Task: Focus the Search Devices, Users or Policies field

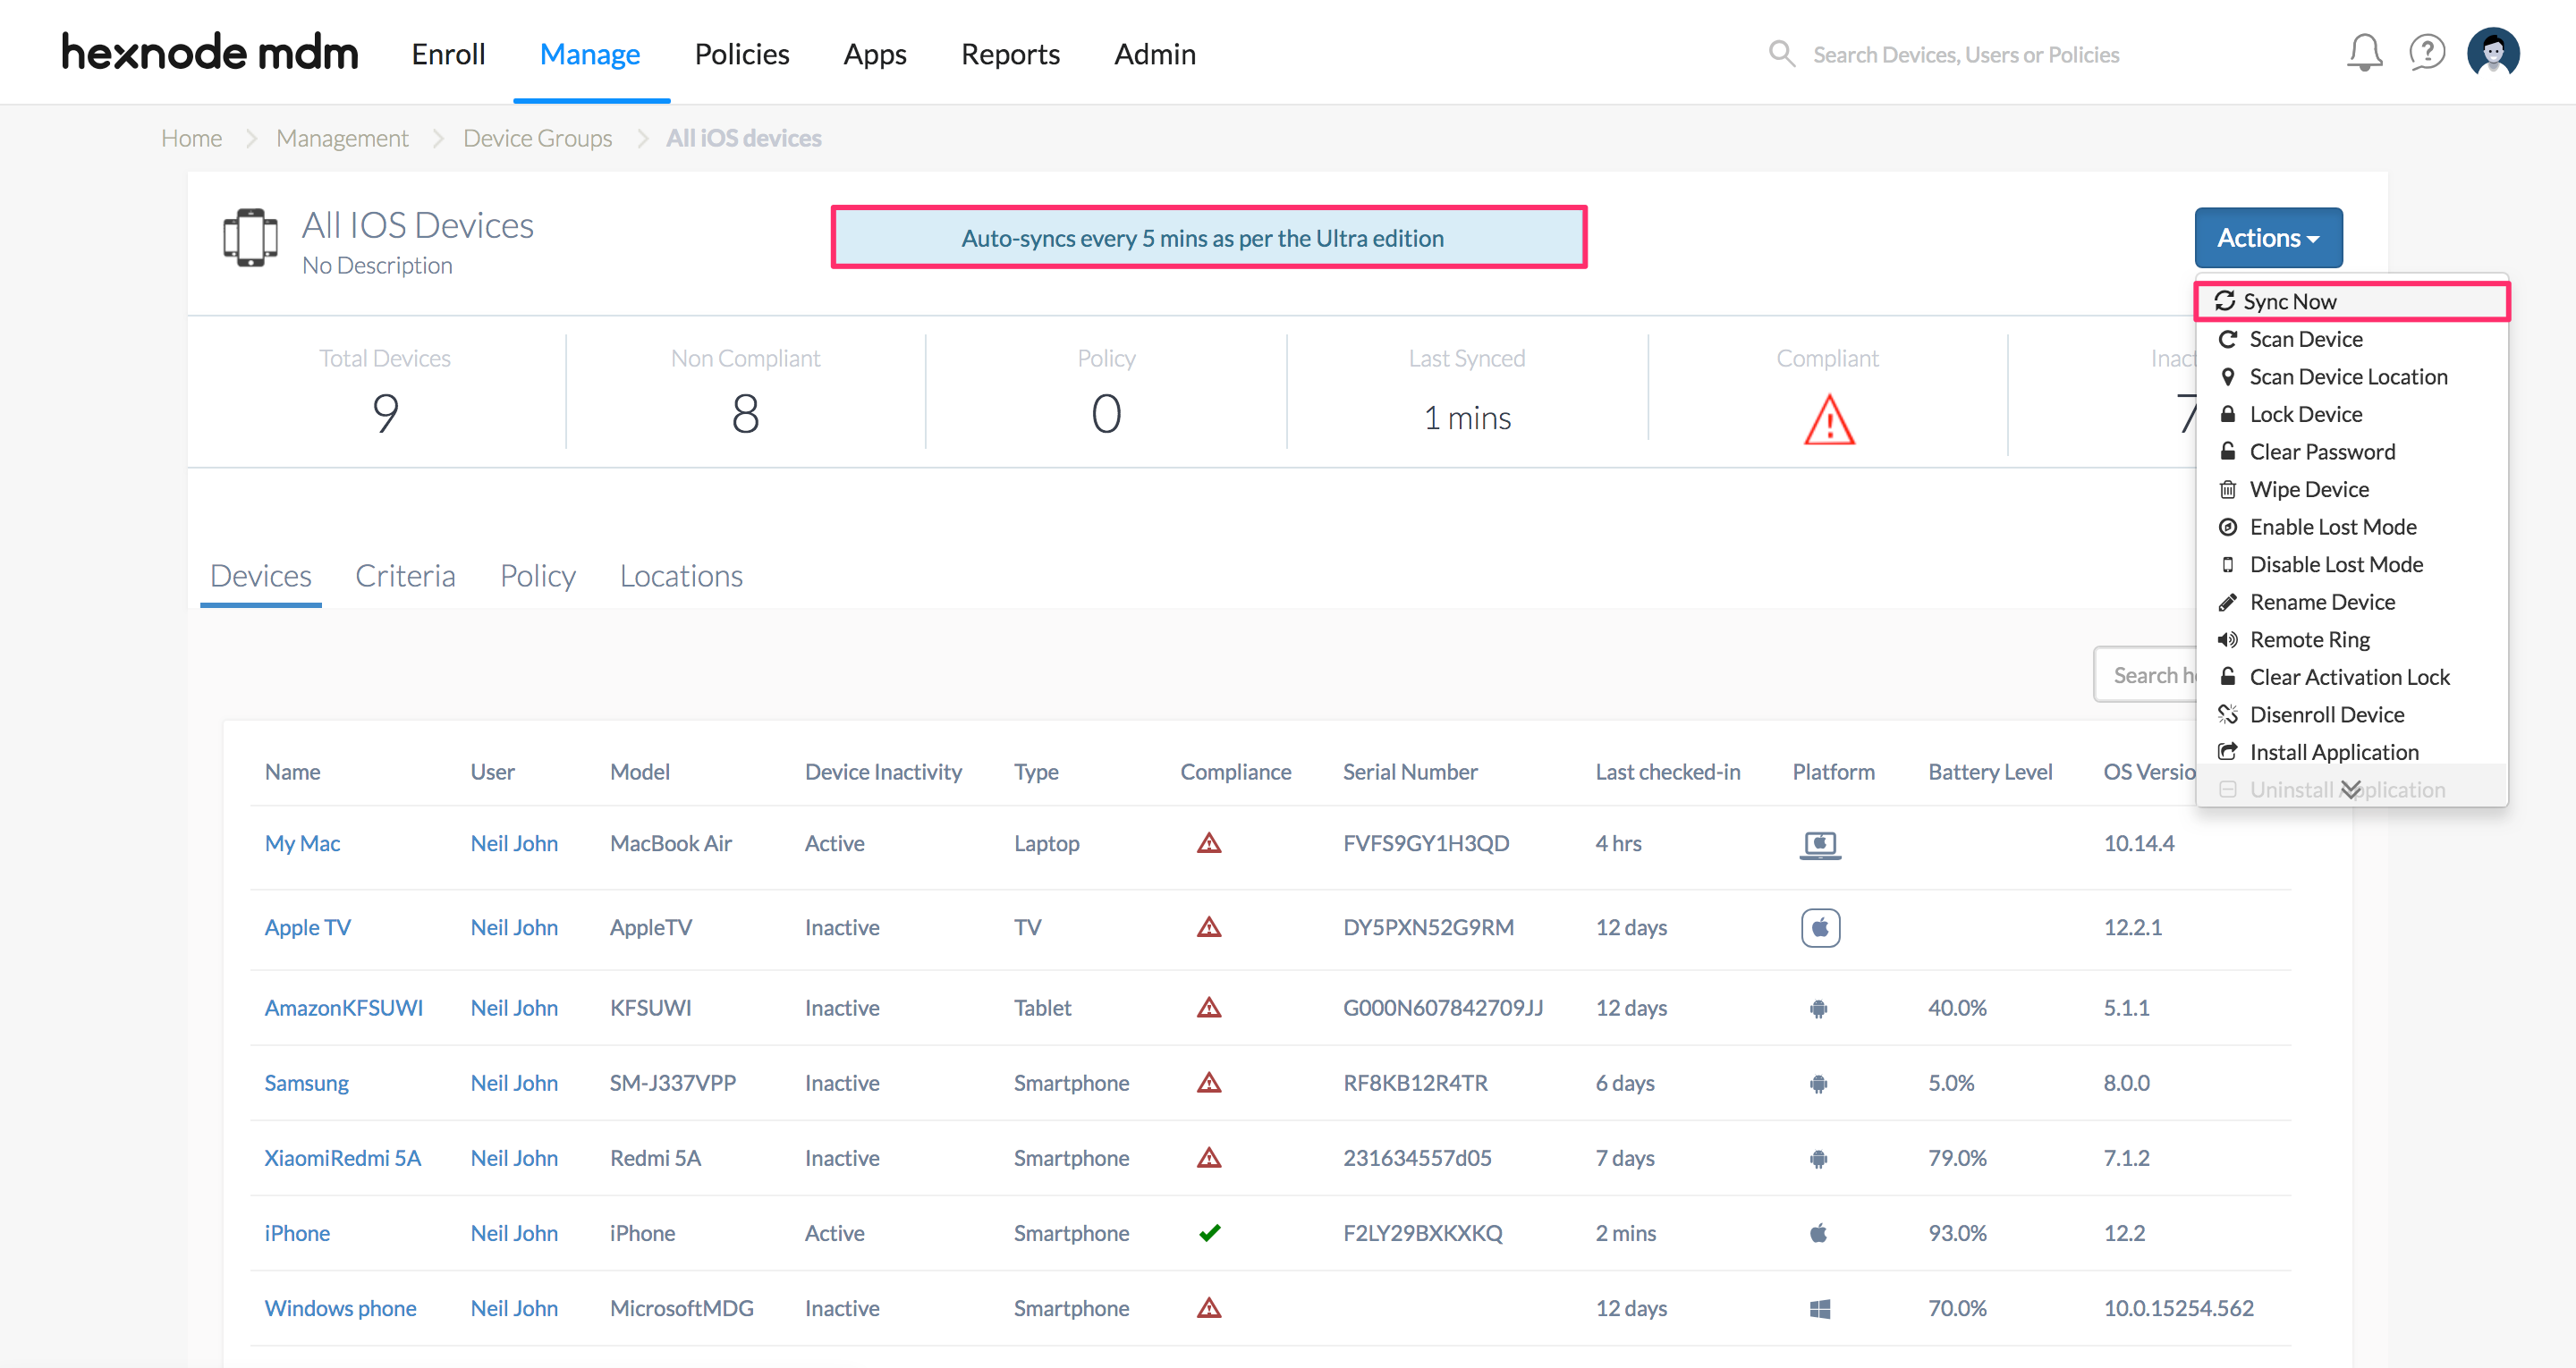Action: pos(1966,54)
